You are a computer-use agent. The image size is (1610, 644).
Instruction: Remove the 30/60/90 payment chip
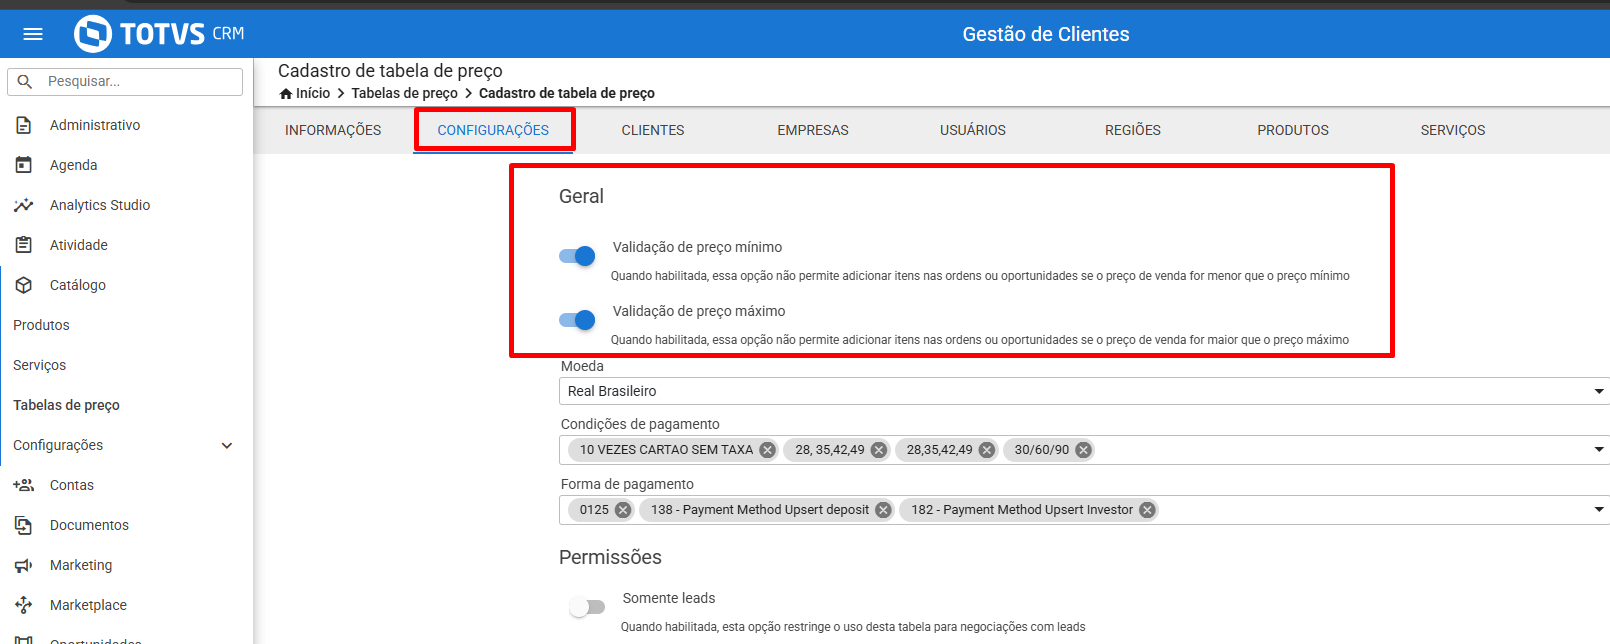(x=1083, y=450)
